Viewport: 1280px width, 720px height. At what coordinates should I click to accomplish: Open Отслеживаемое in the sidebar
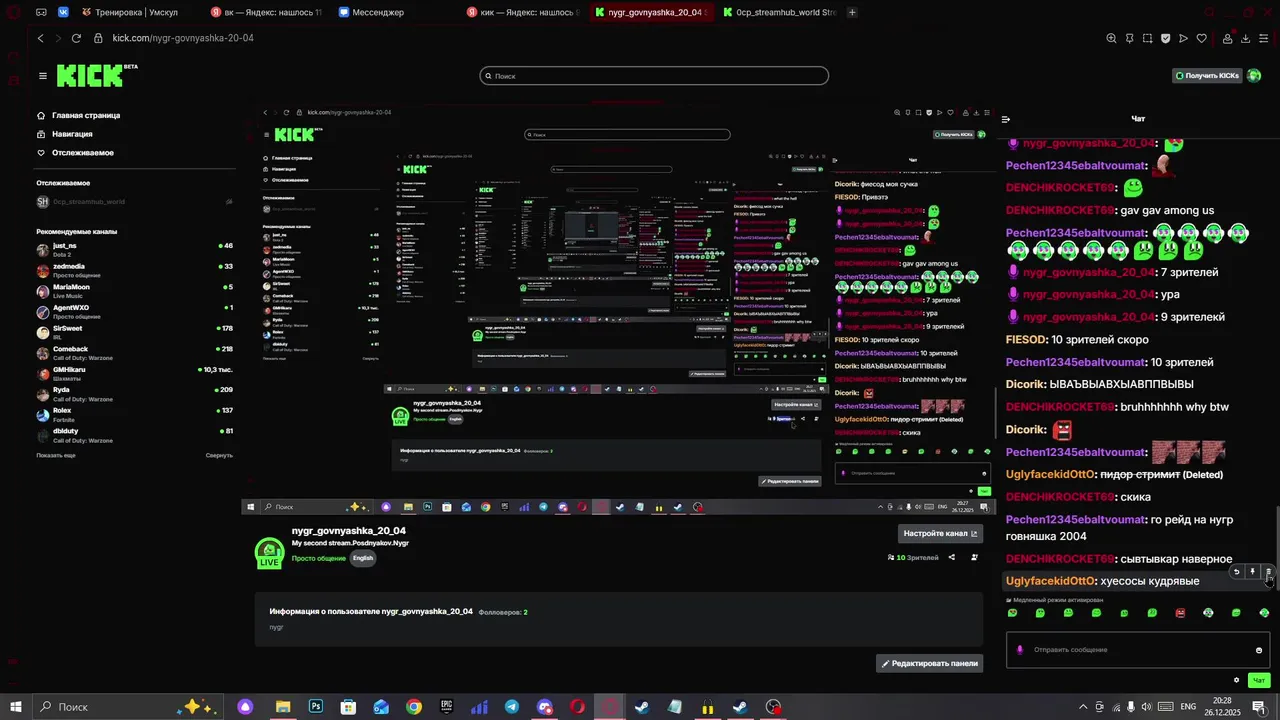[x=82, y=153]
